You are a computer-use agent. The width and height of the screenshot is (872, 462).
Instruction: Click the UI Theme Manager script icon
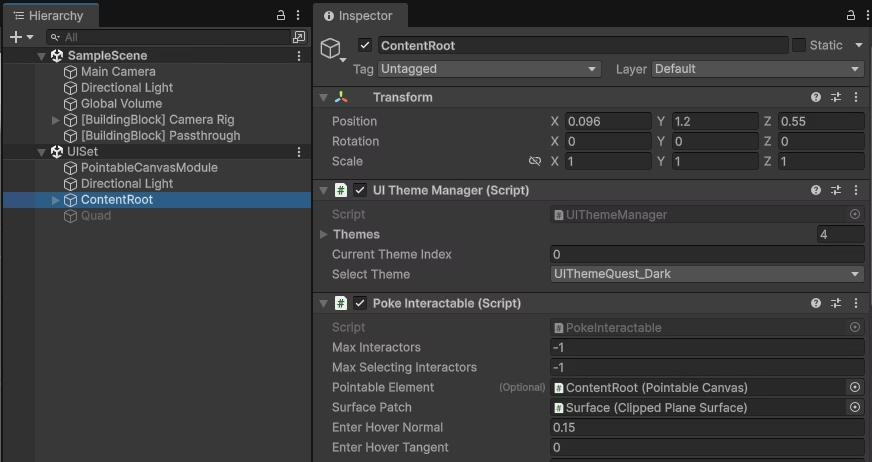(341, 190)
